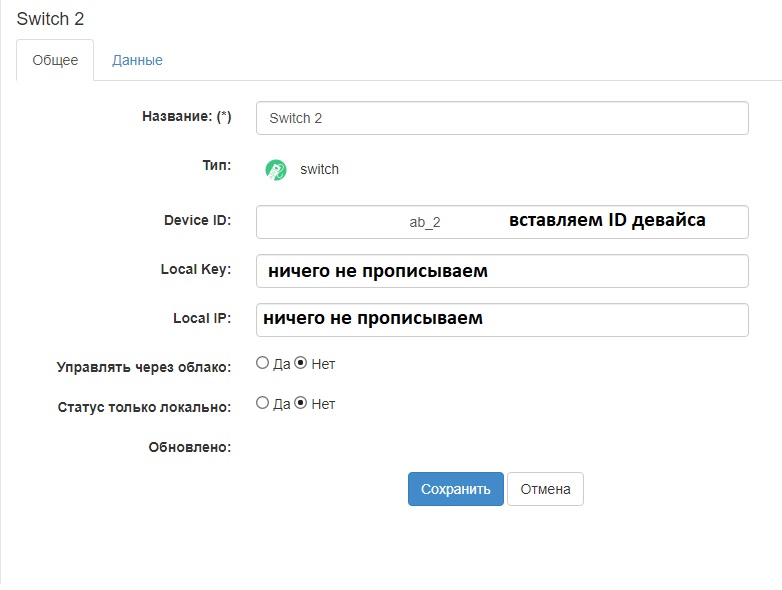Save with the Сохранить button
782x590 pixels.
(456, 489)
